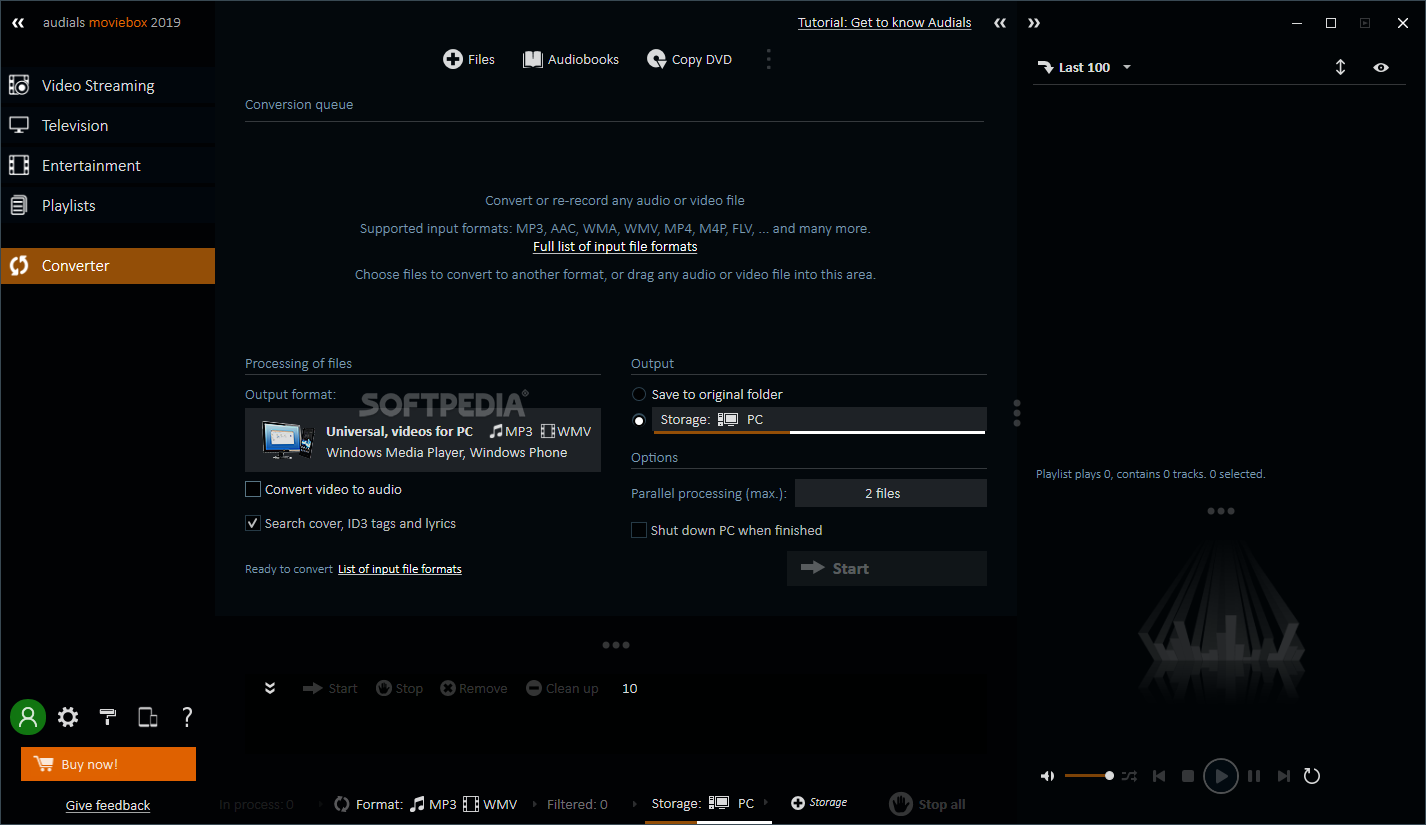The width and height of the screenshot is (1426, 825).
Task: Open settings gear in bottom left
Action: tap(68, 717)
